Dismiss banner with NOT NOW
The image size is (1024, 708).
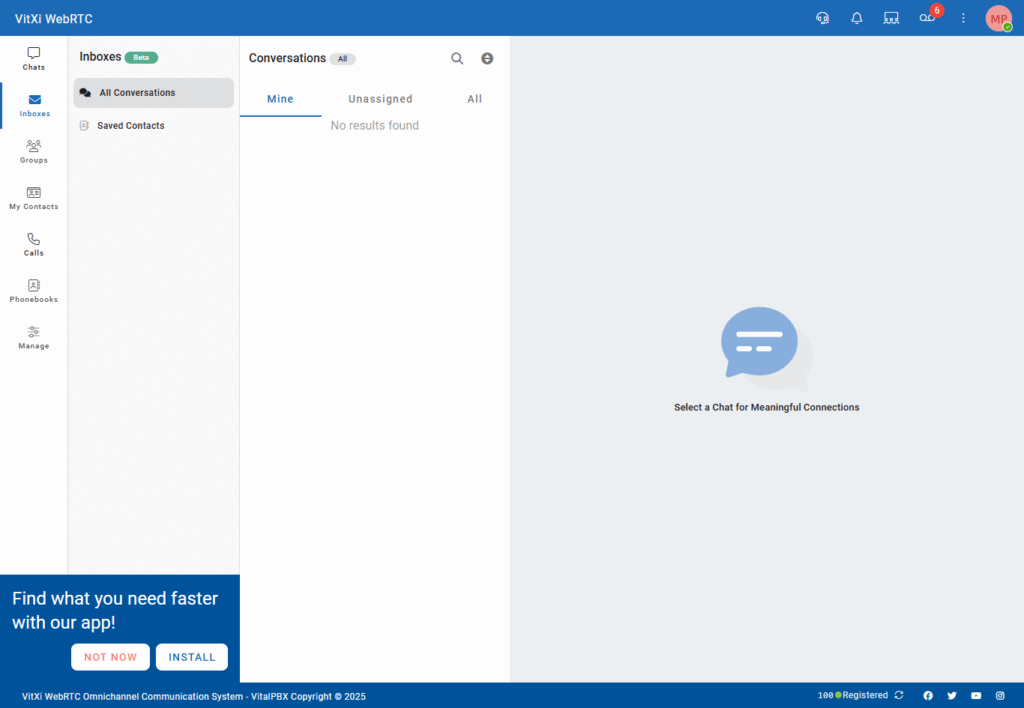coord(110,657)
